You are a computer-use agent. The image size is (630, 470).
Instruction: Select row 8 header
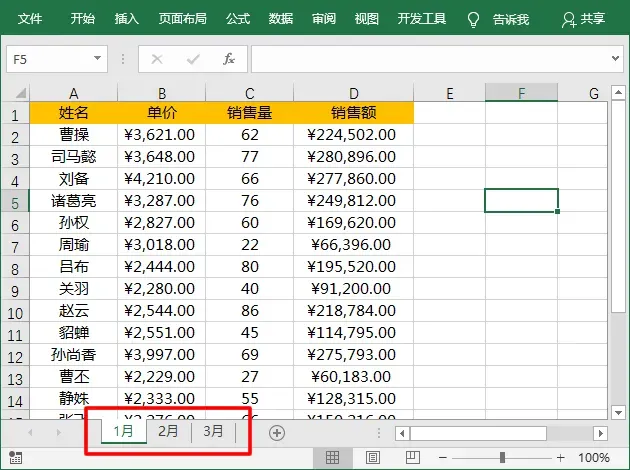pyautogui.click(x=15, y=269)
